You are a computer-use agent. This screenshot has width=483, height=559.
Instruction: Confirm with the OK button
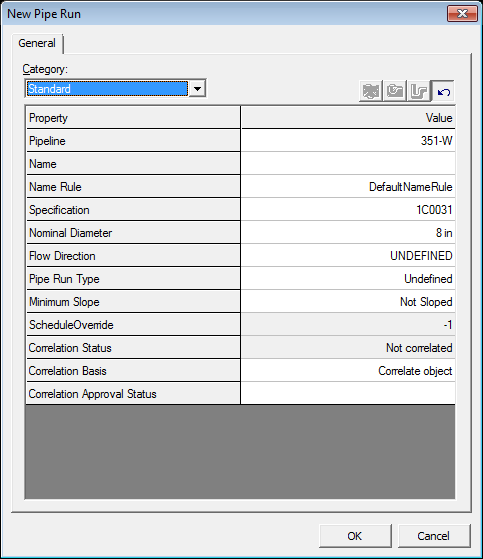(355, 535)
